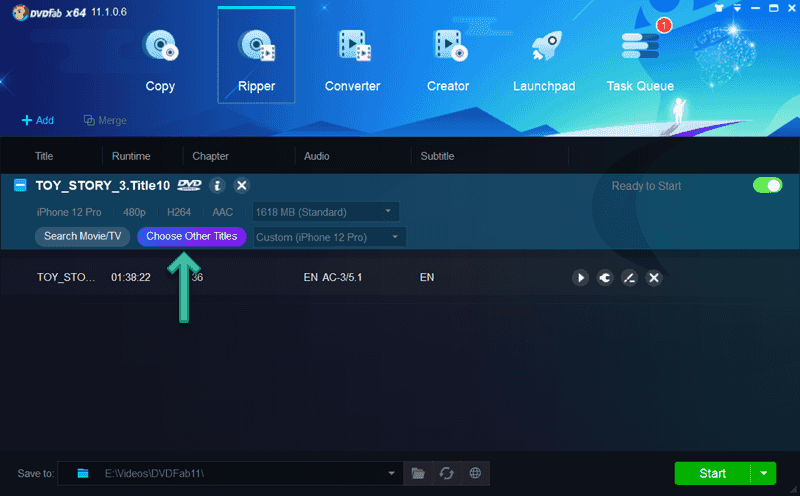Click the Chapter column header
Image resolution: width=800 pixels, height=496 pixels.
tap(210, 156)
